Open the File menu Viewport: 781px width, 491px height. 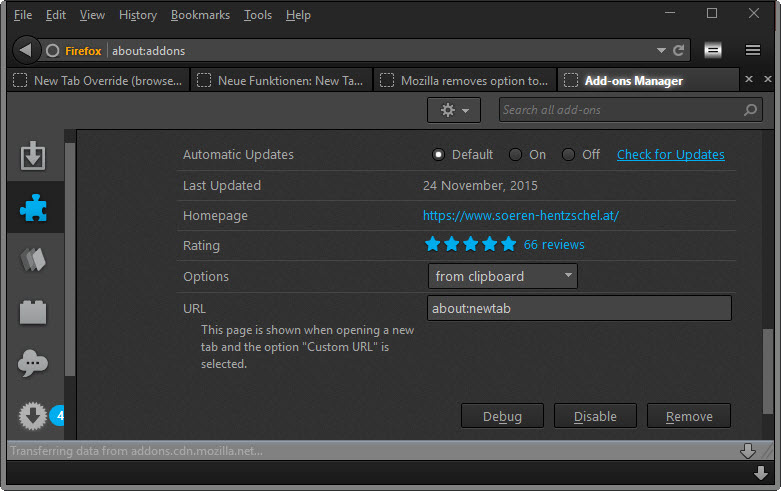coord(23,15)
